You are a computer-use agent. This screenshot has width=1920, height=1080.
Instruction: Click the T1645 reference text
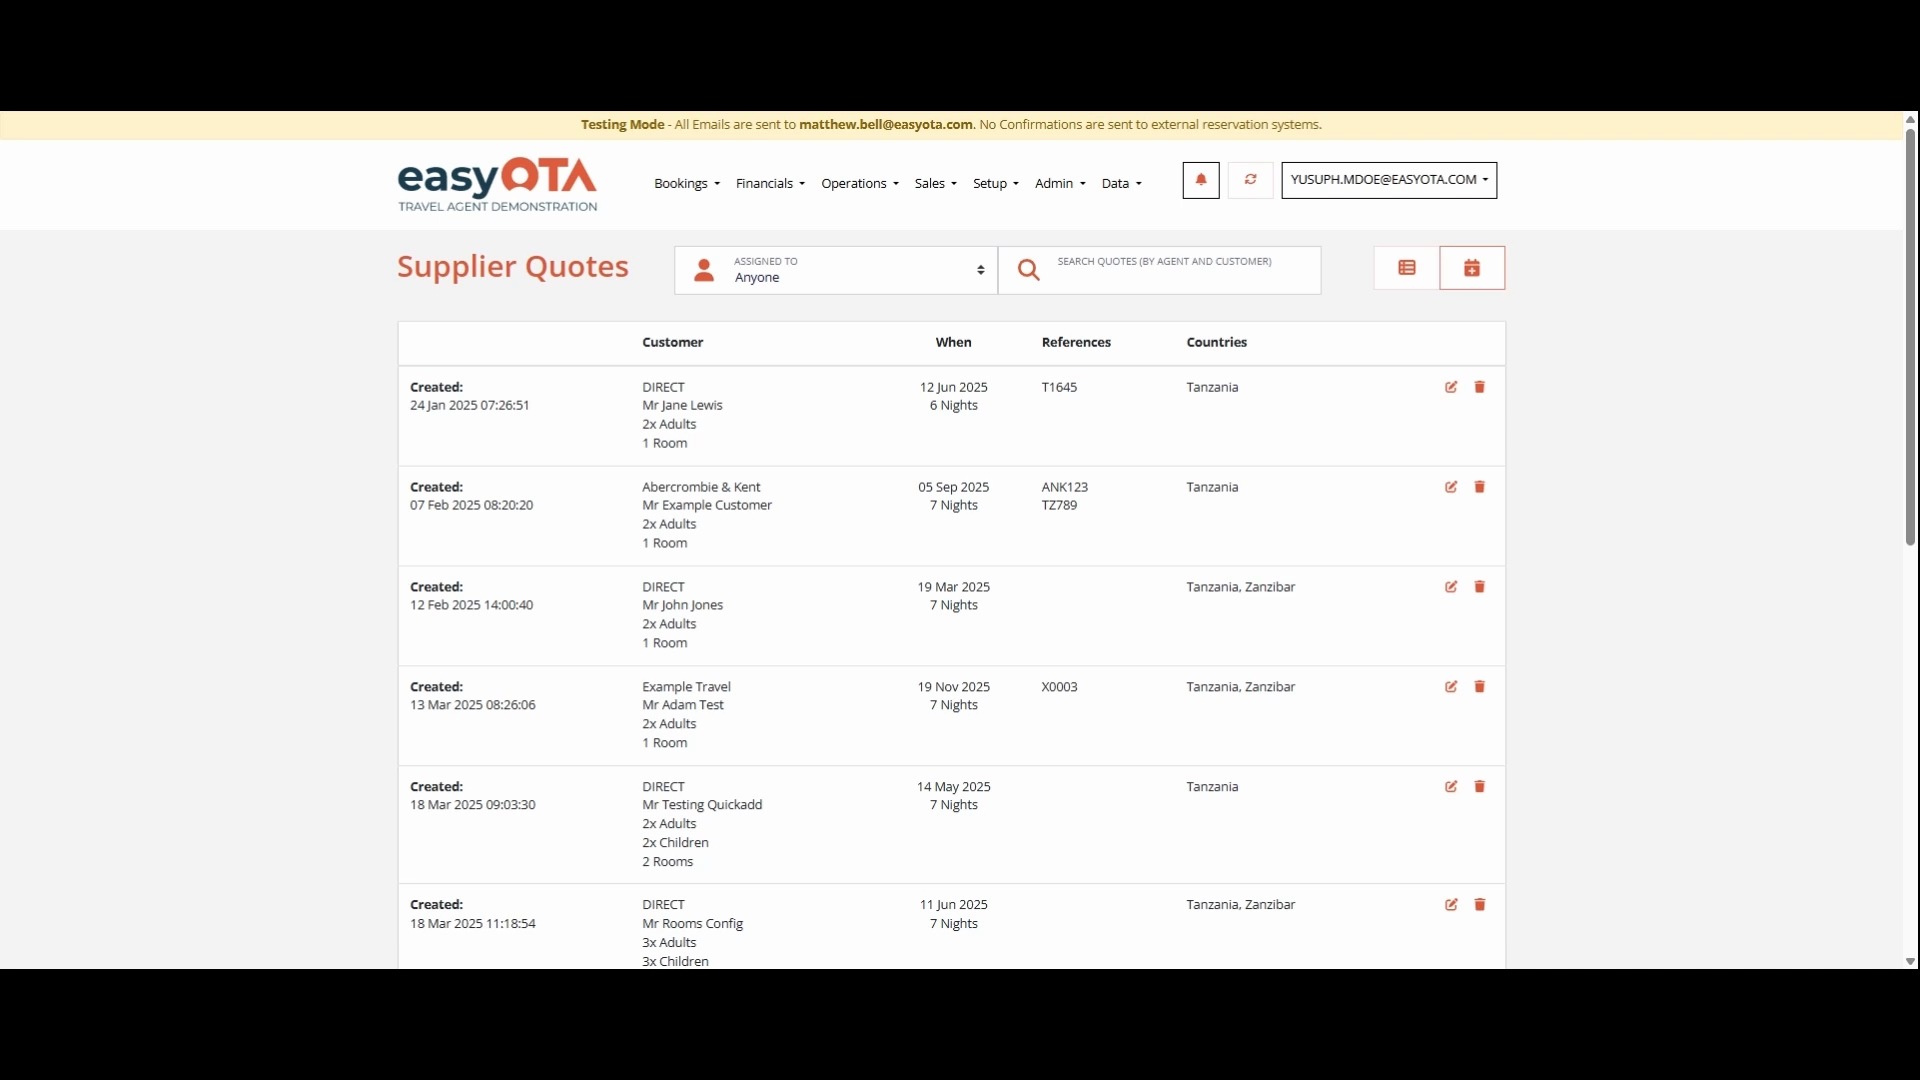[1059, 387]
